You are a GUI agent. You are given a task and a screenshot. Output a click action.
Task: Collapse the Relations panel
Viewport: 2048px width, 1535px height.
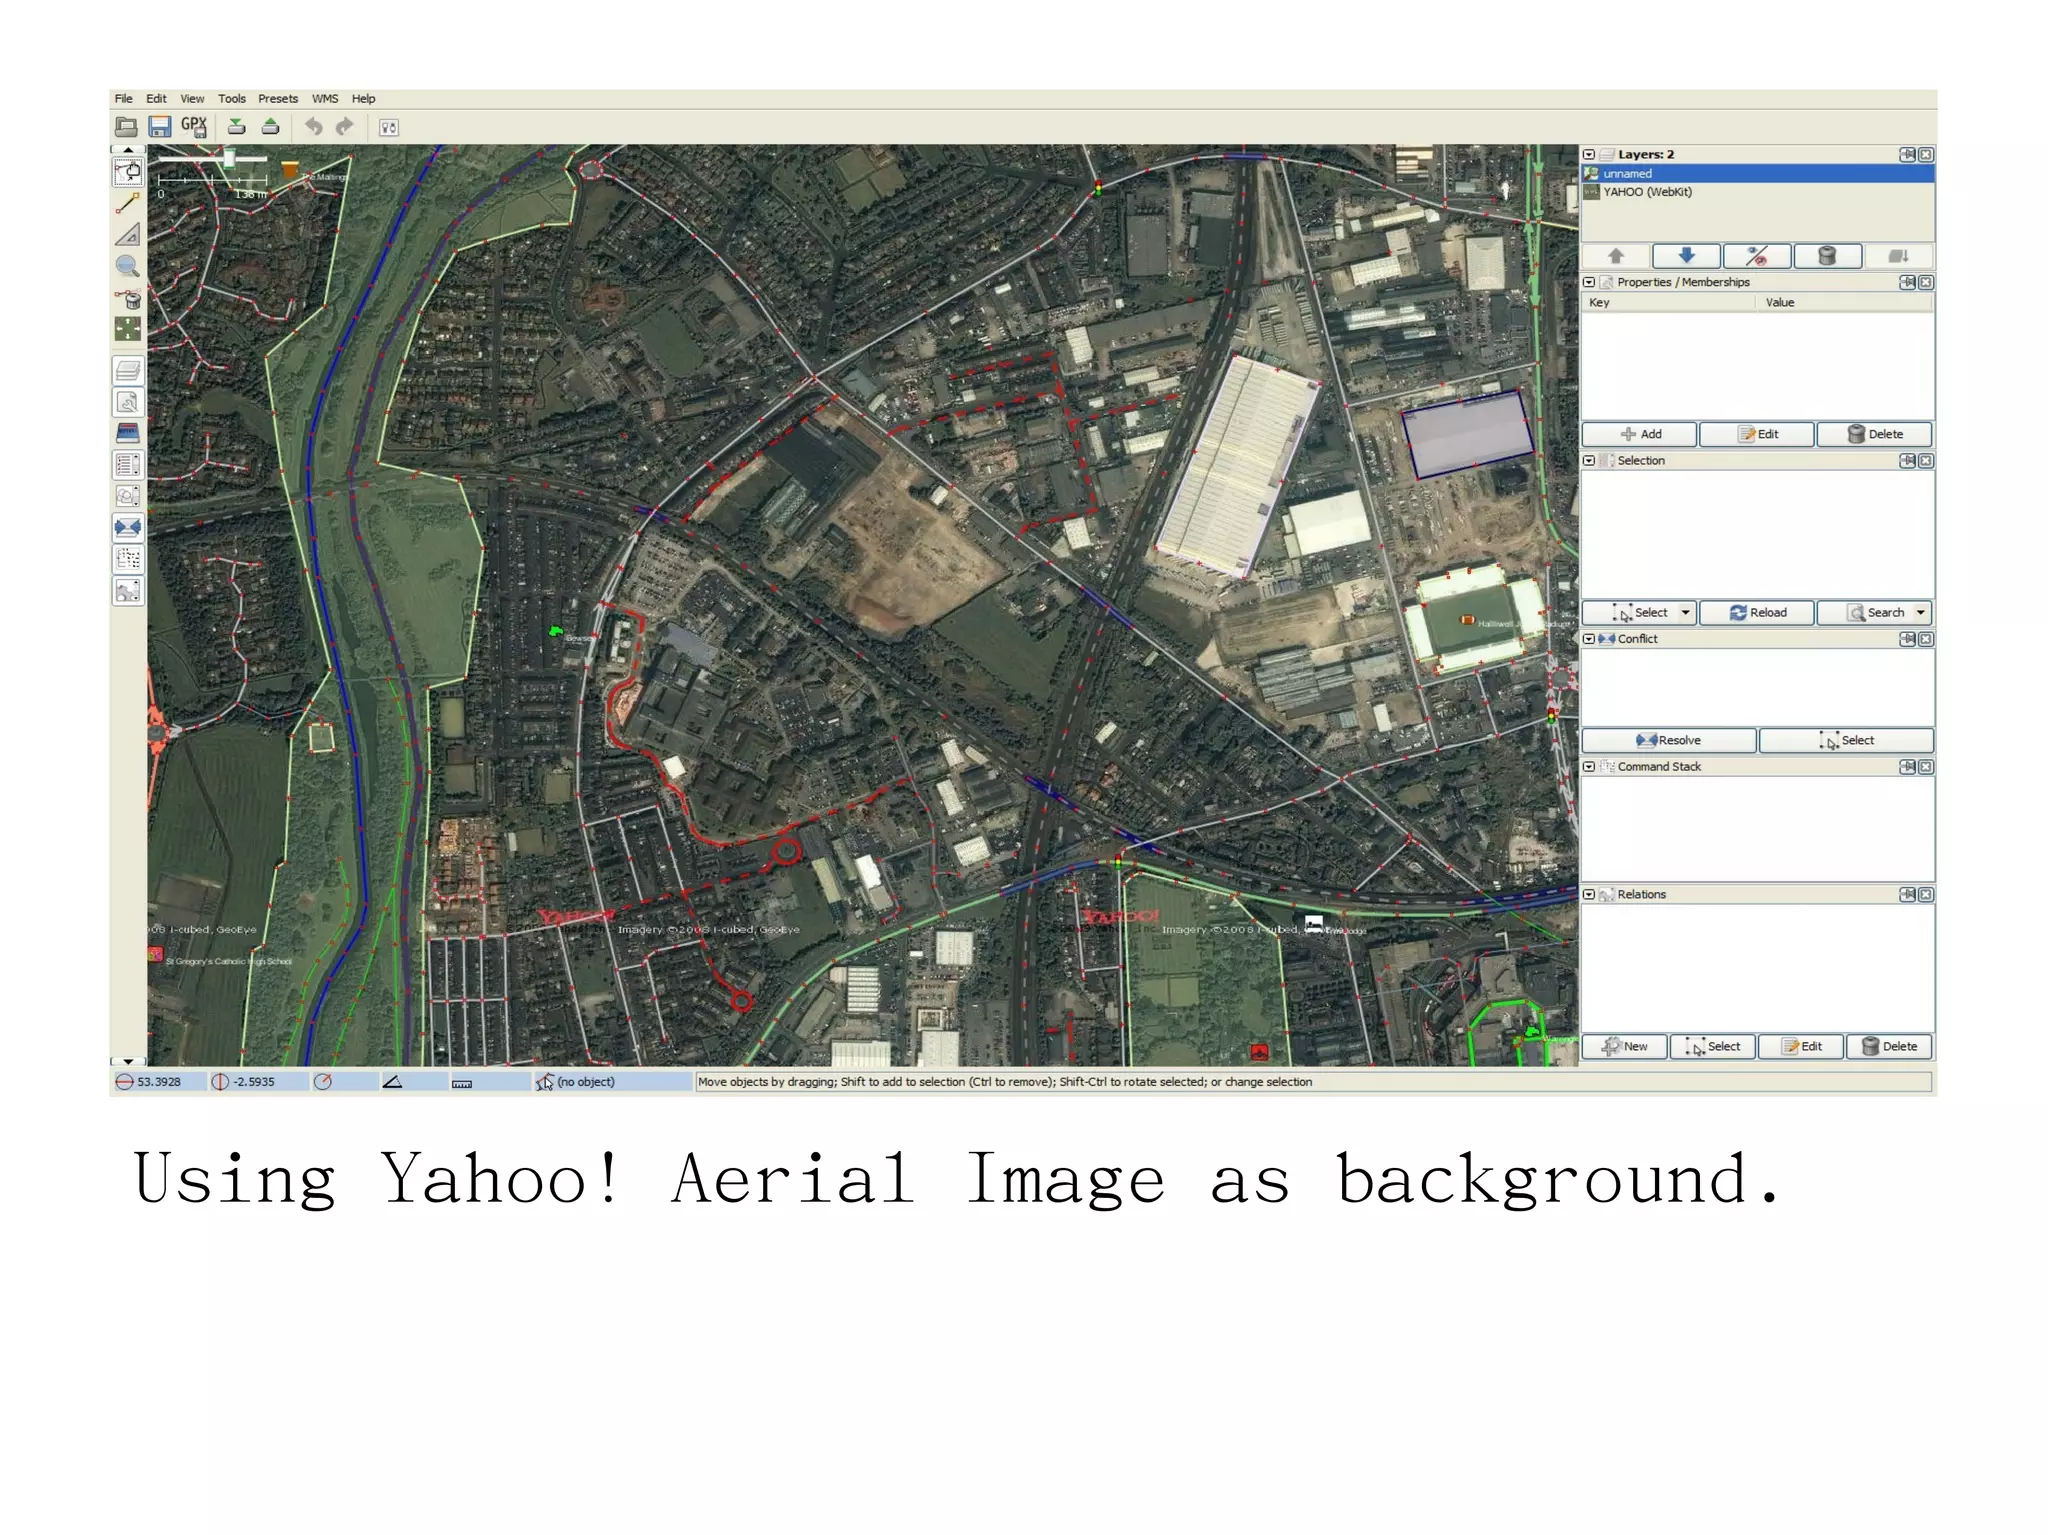click(1589, 895)
